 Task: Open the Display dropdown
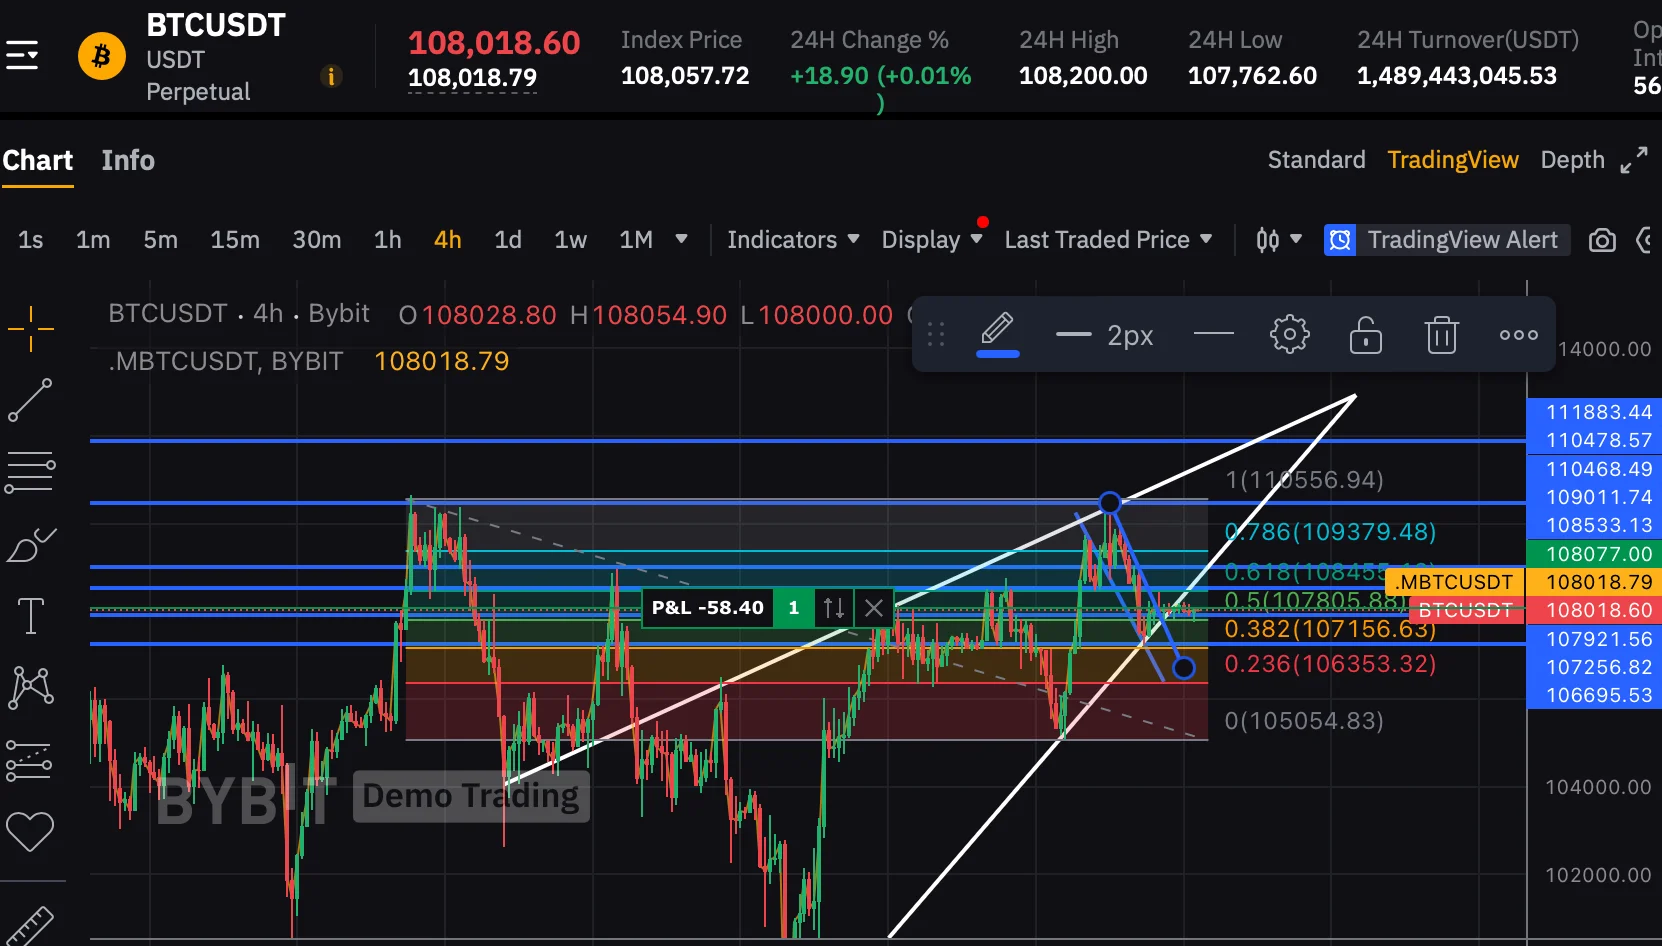[x=932, y=240]
